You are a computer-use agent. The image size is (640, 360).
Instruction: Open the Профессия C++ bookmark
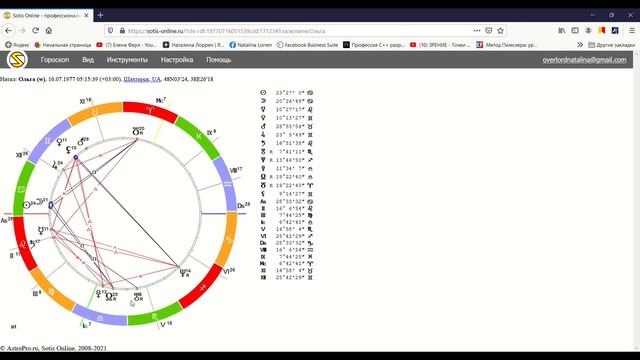pyautogui.click(x=373, y=45)
